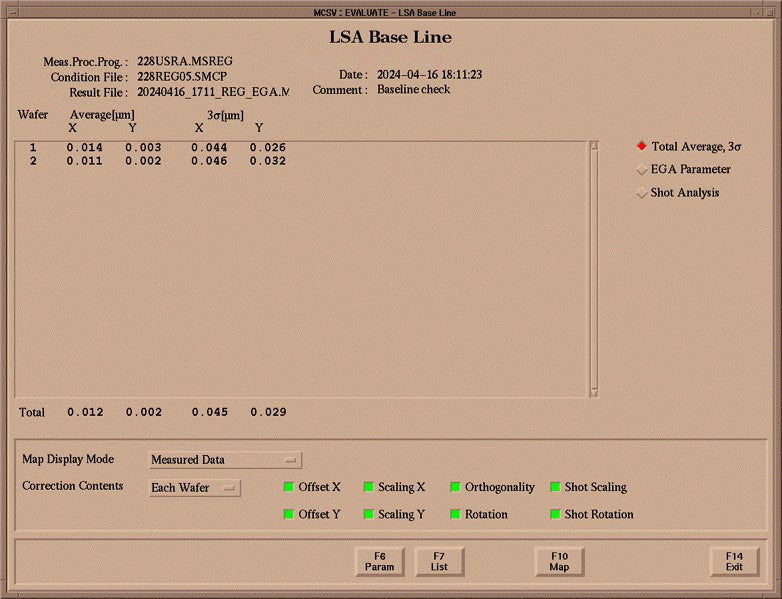Click the Result File name 20240416_1711_REG_EGA
782x599 pixels.
pos(213,92)
